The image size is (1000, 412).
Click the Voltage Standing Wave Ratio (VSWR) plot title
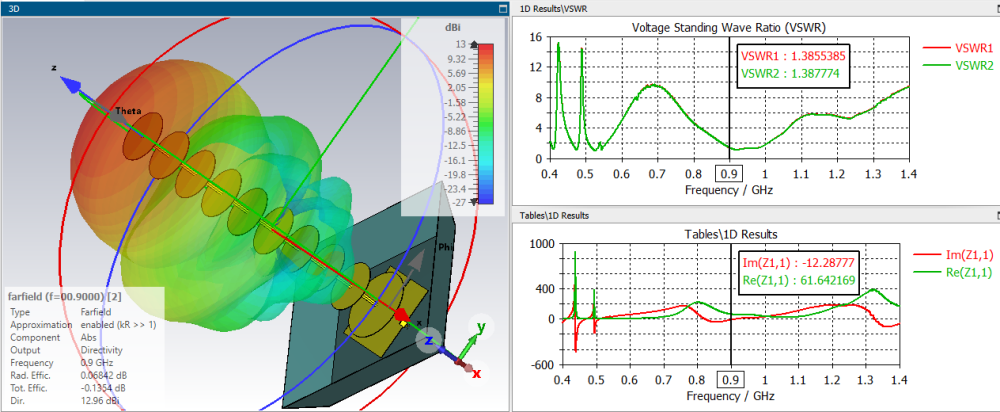728,27
